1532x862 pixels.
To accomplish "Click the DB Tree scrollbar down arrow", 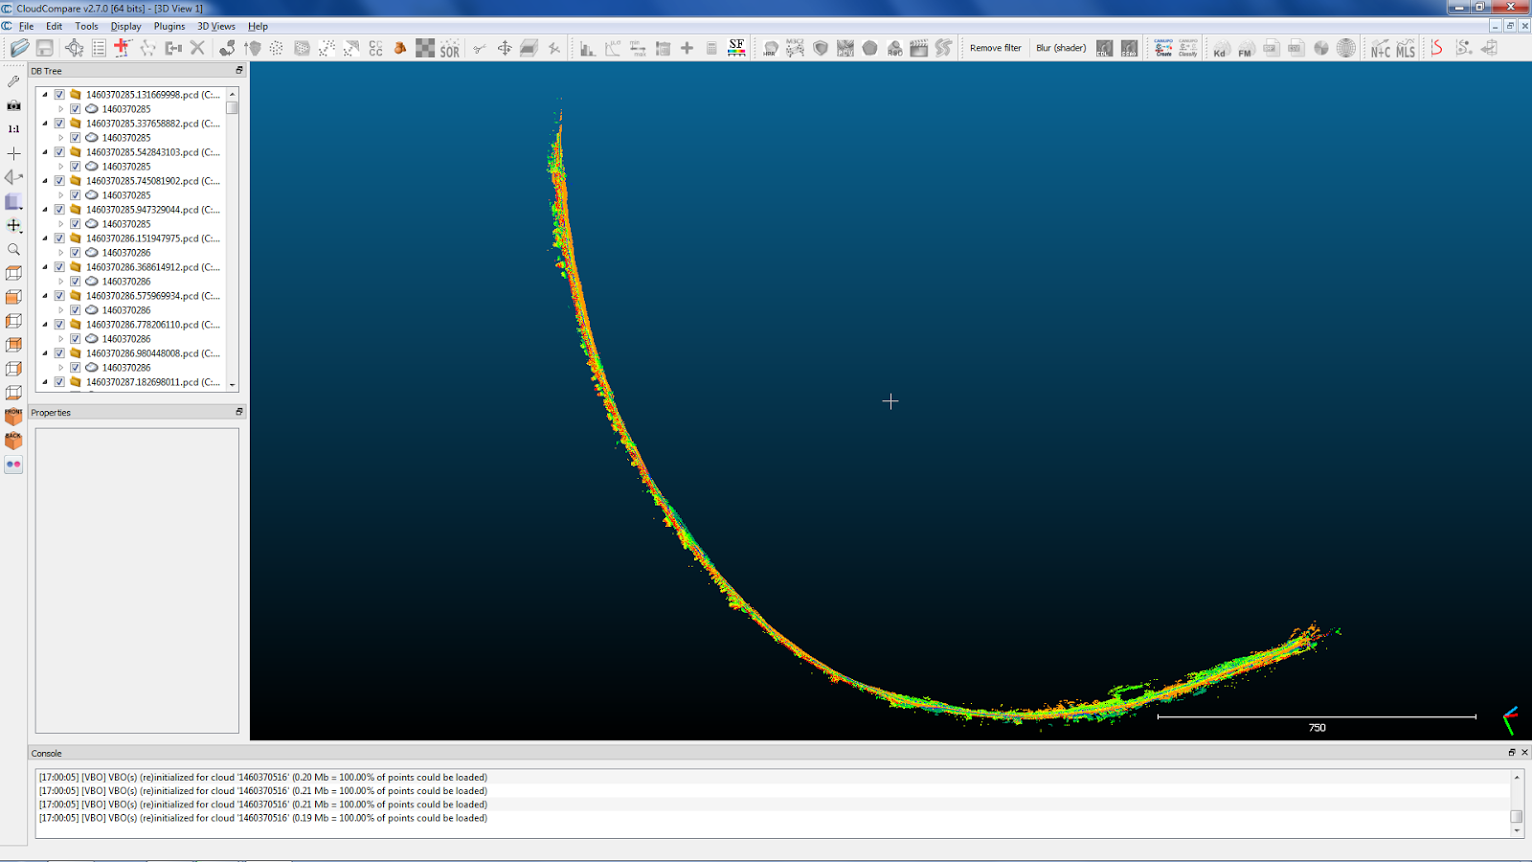I will click(x=232, y=385).
